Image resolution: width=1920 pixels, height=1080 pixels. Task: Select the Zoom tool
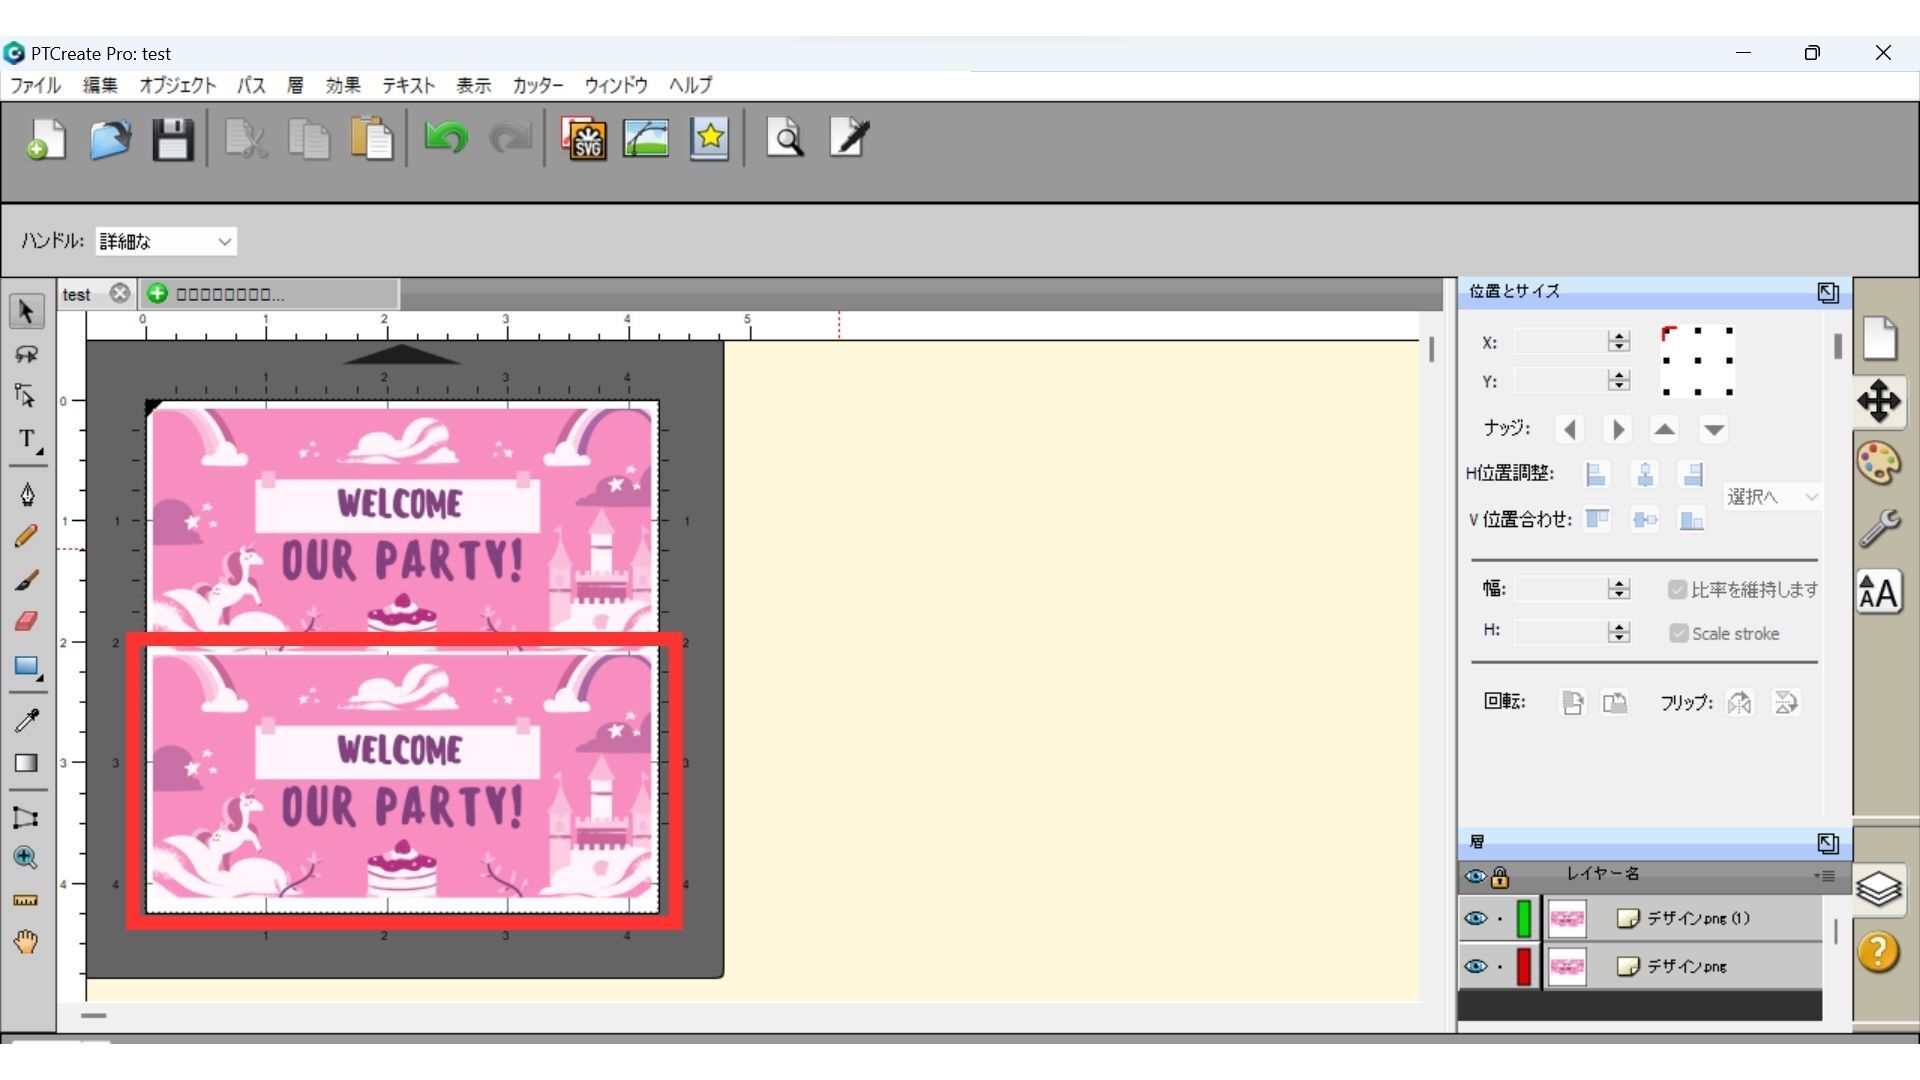pos(27,858)
